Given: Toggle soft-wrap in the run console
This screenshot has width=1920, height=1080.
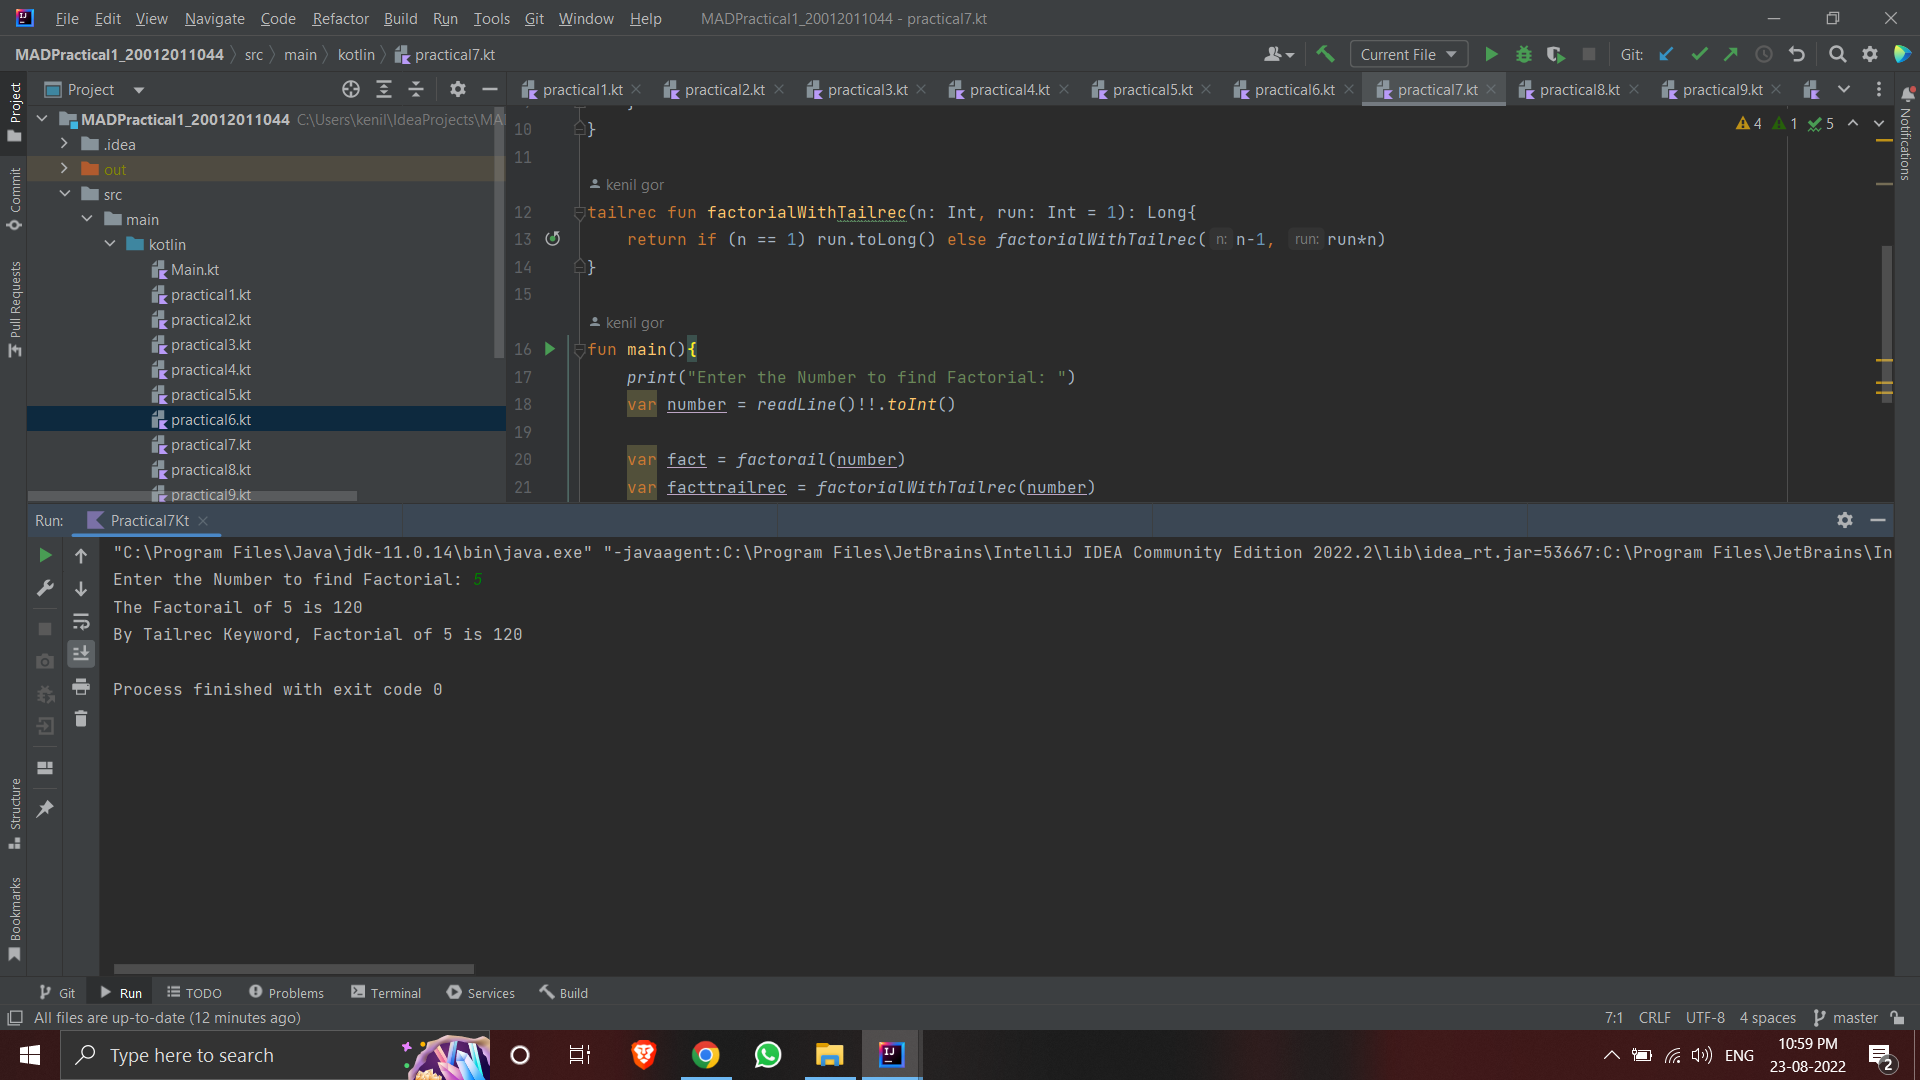Looking at the screenshot, I should (x=81, y=622).
